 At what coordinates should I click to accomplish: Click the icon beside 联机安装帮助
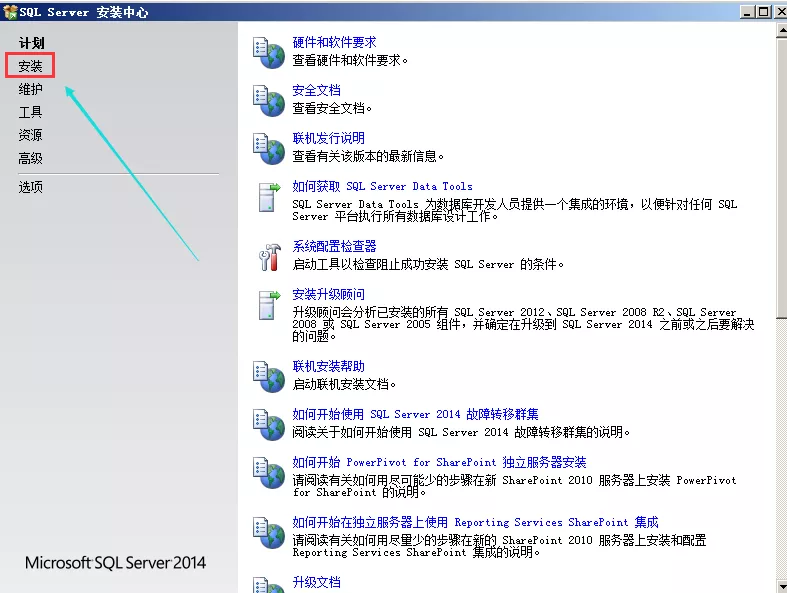(x=269, y=377)
